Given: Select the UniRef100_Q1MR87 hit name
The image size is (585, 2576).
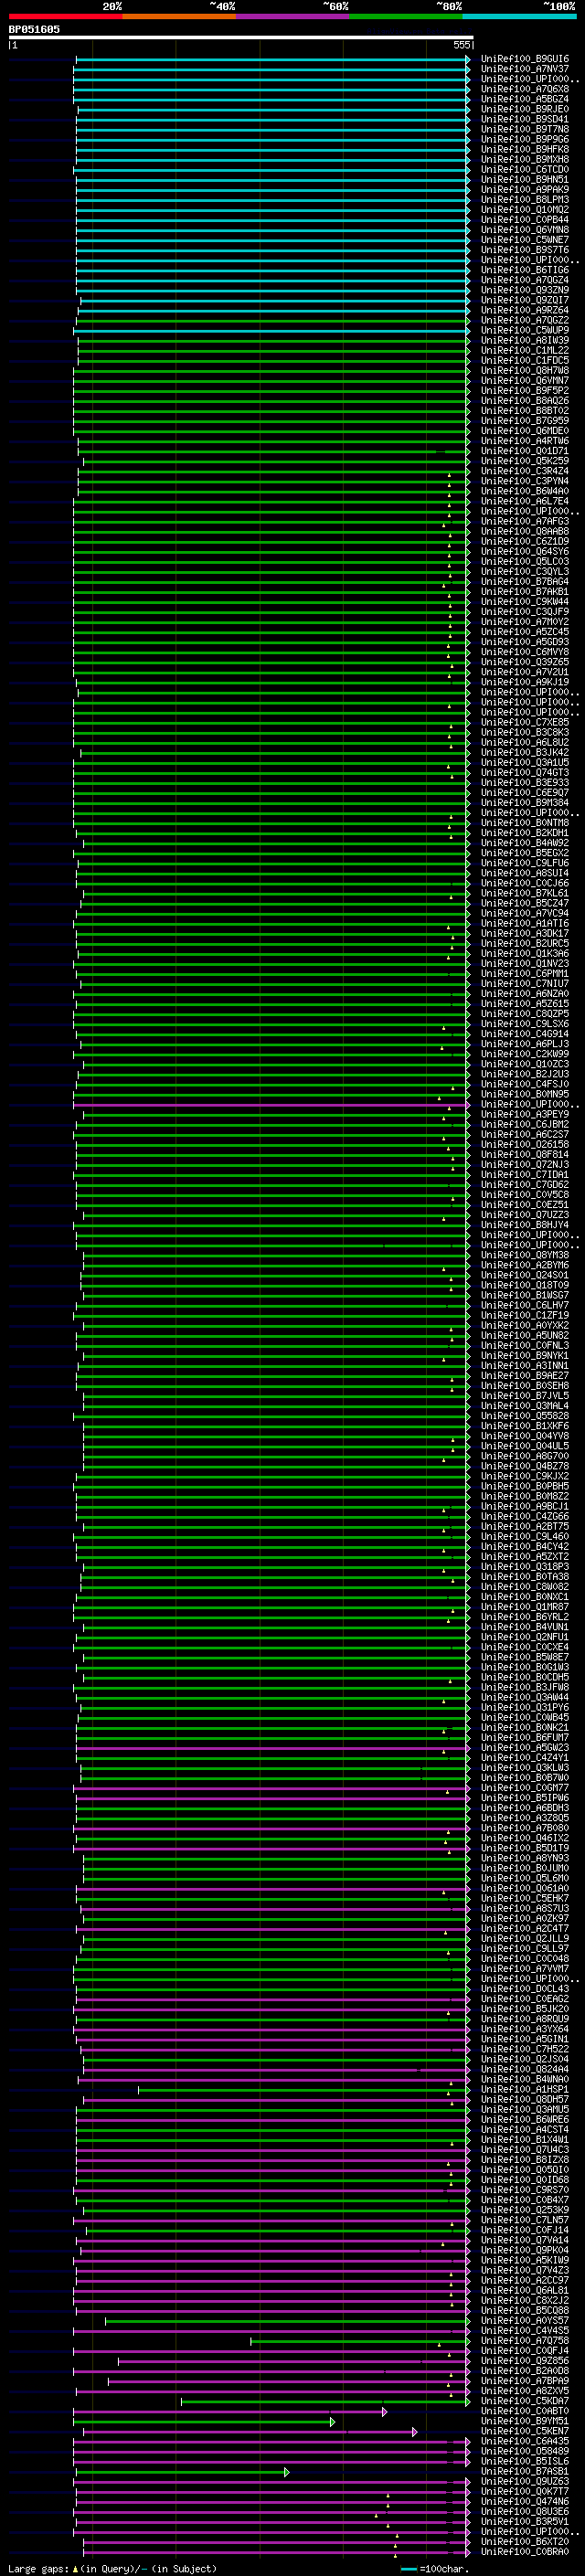Looking at the screenshot, I should pos(525,1607).
